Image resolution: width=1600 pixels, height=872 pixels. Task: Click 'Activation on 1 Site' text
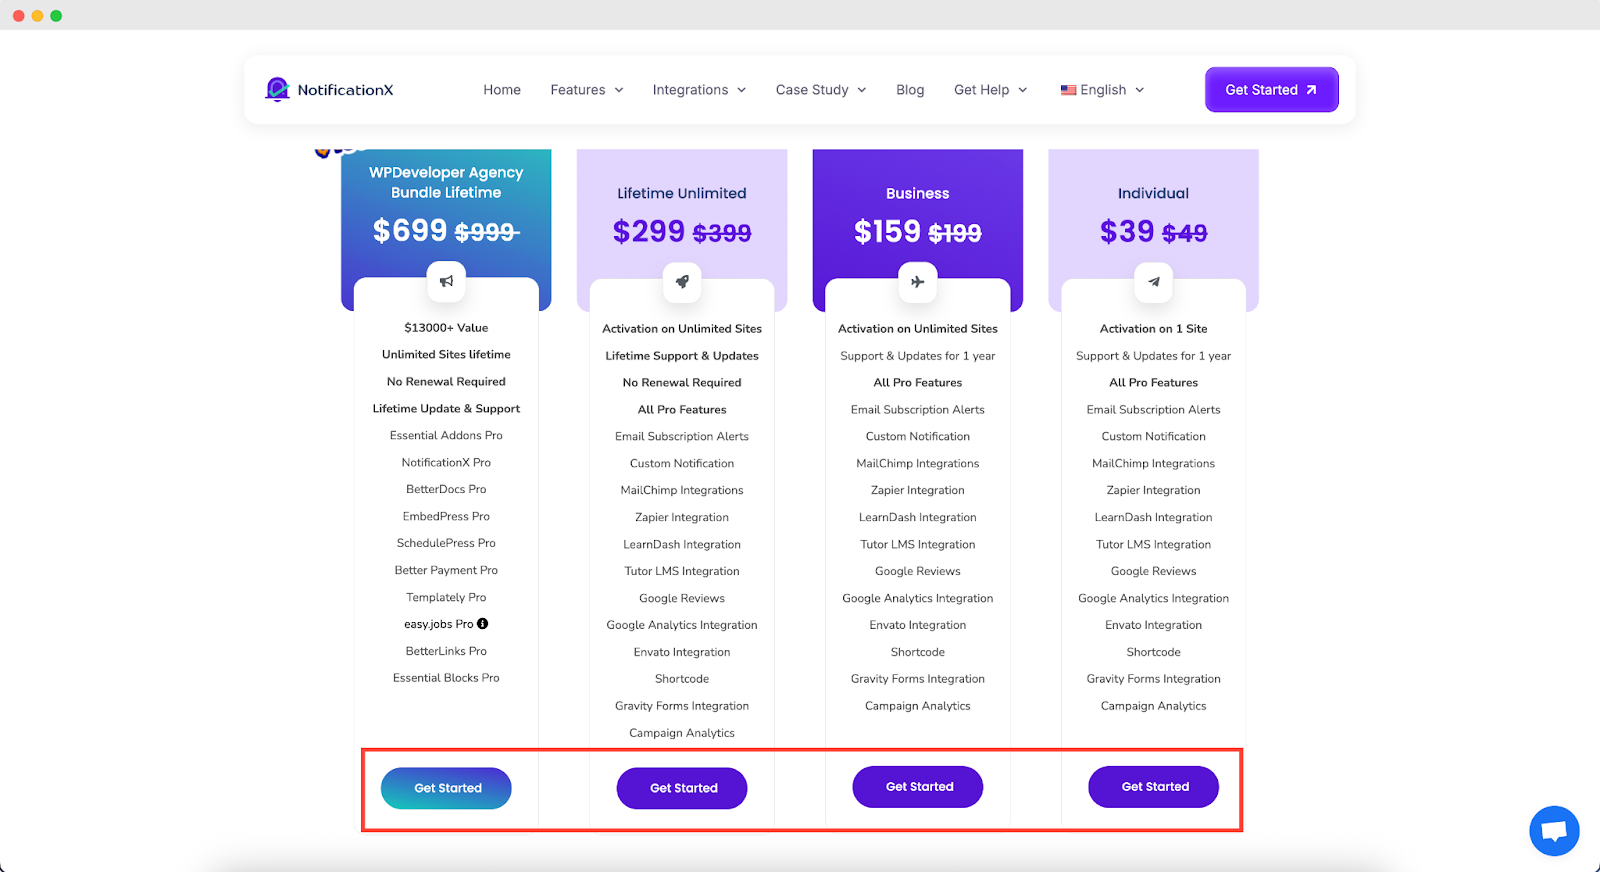tap(1154, 329)
